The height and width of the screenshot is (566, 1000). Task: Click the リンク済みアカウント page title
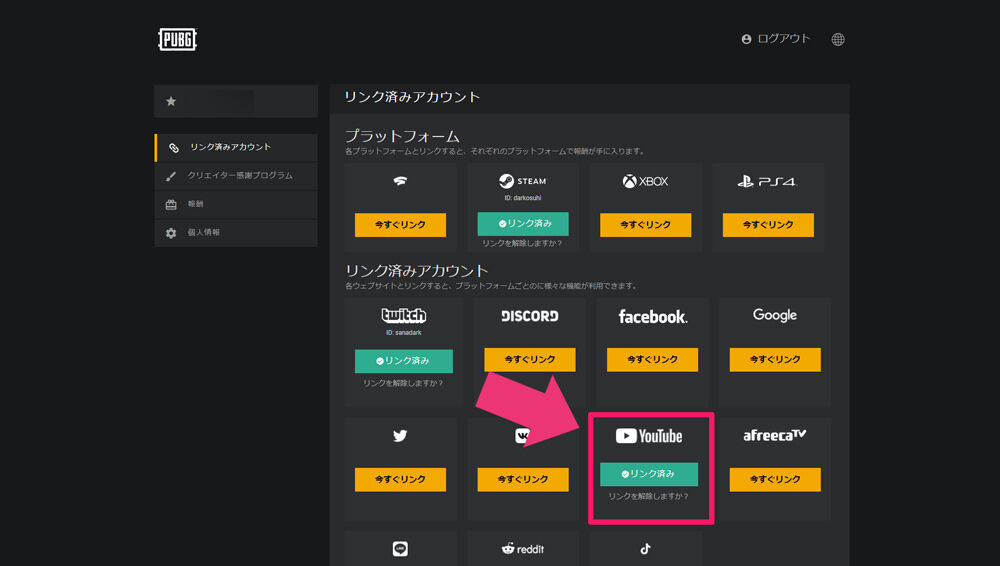[x=412, y=97]
